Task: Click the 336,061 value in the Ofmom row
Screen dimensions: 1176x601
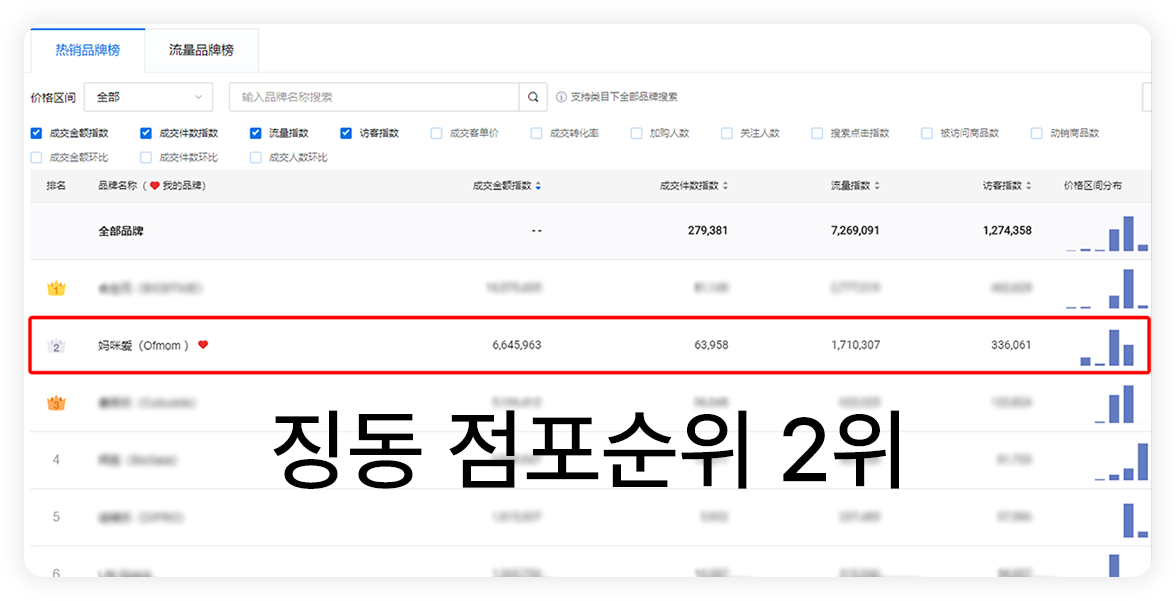Action: [x=1011, y=345]
